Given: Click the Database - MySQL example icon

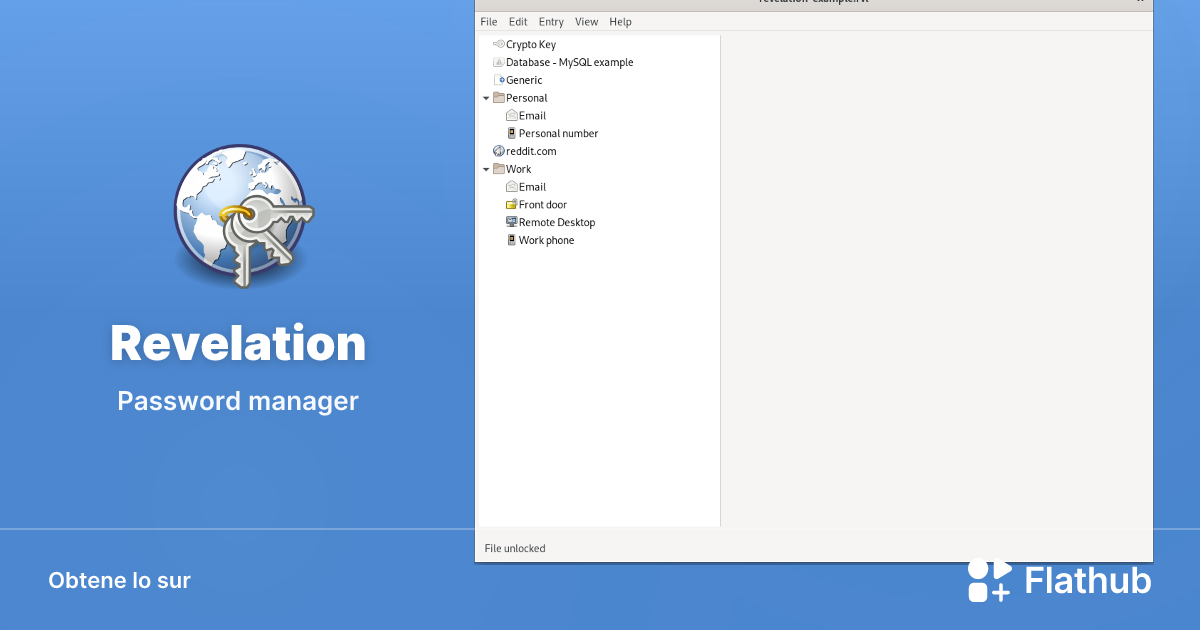Looking at the screenshot, I should [497, 62].
